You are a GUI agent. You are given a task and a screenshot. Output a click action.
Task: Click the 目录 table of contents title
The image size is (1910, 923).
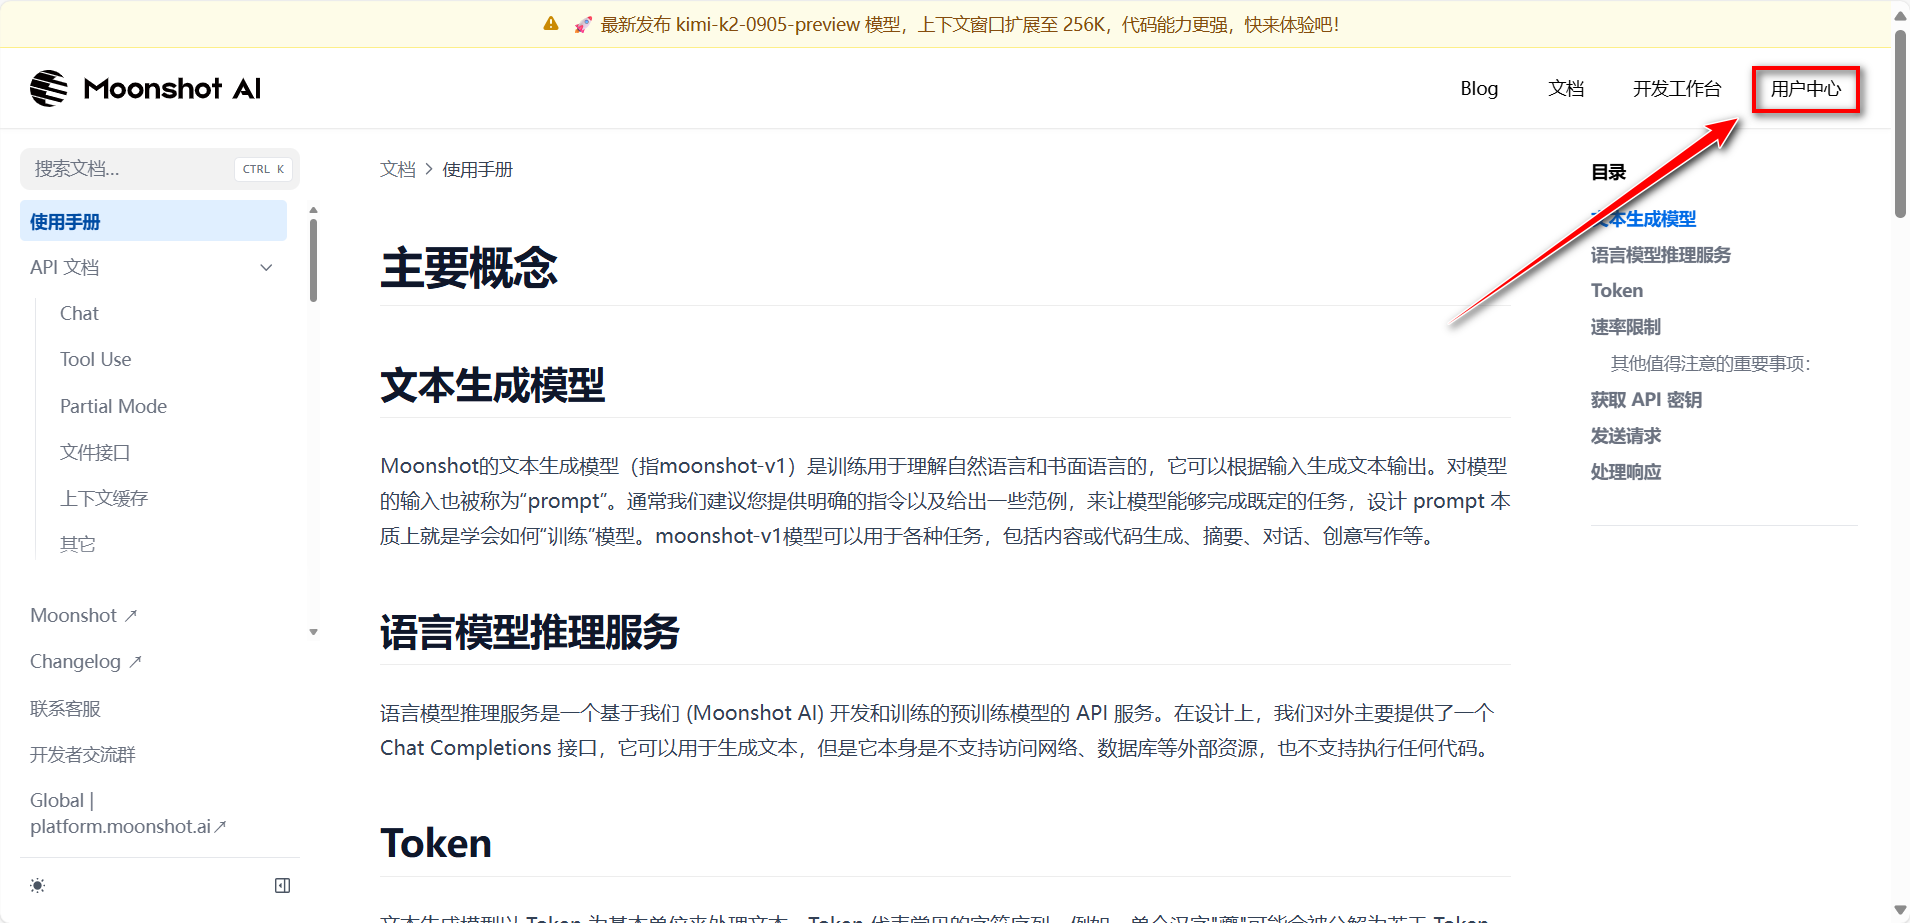tap(1608, 172)
